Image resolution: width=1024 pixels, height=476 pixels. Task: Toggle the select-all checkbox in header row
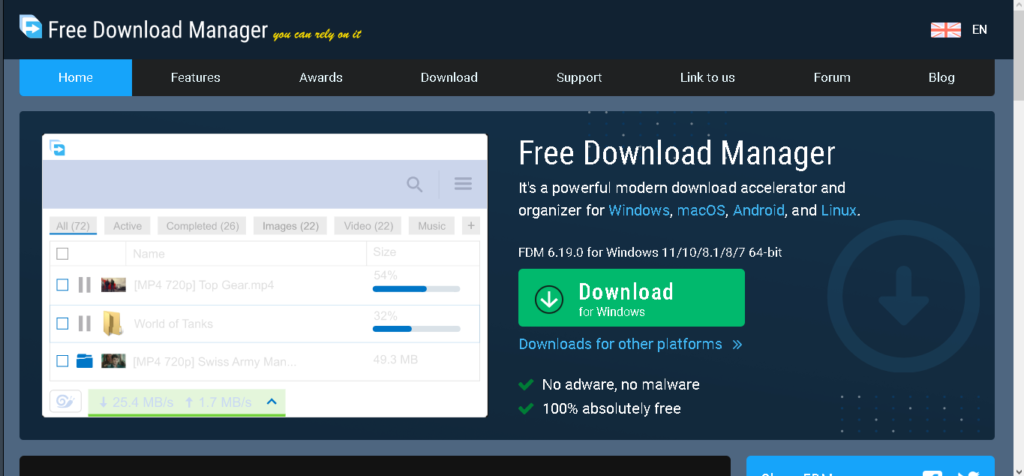(62, 253)
